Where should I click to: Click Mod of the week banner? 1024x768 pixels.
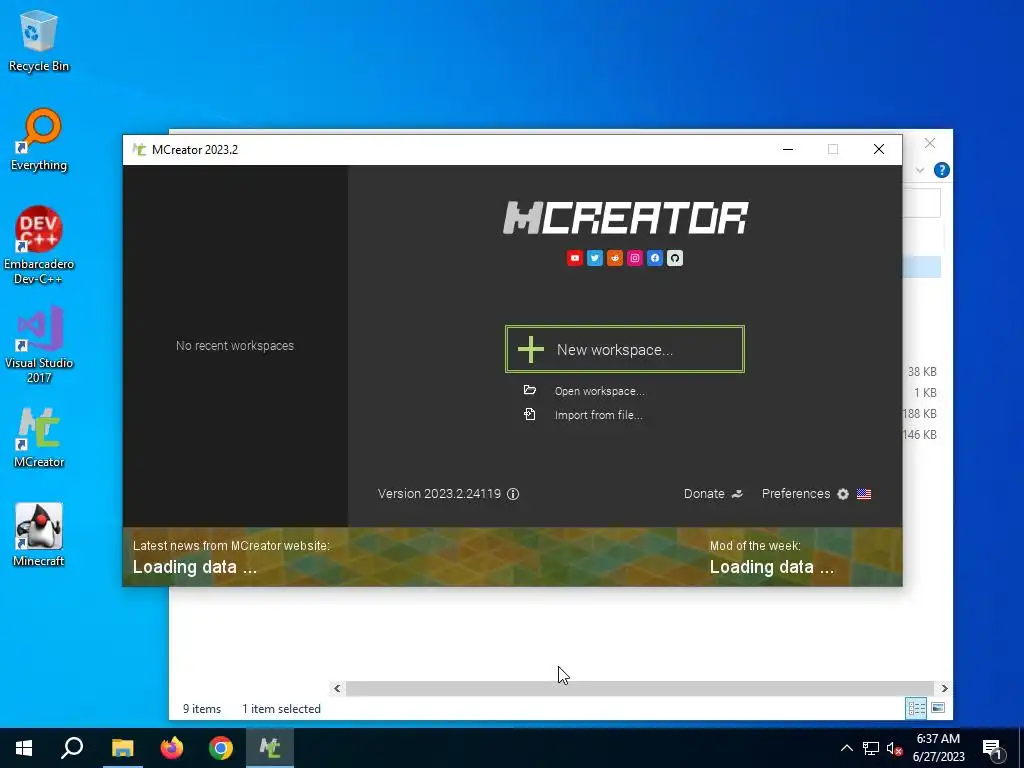point(772,557)
